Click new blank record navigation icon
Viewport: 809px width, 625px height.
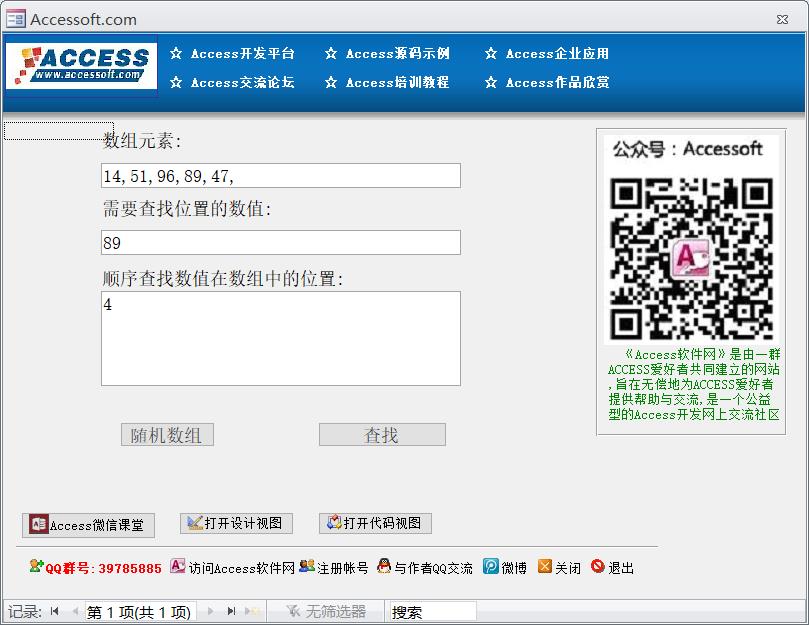click(252, 612)
